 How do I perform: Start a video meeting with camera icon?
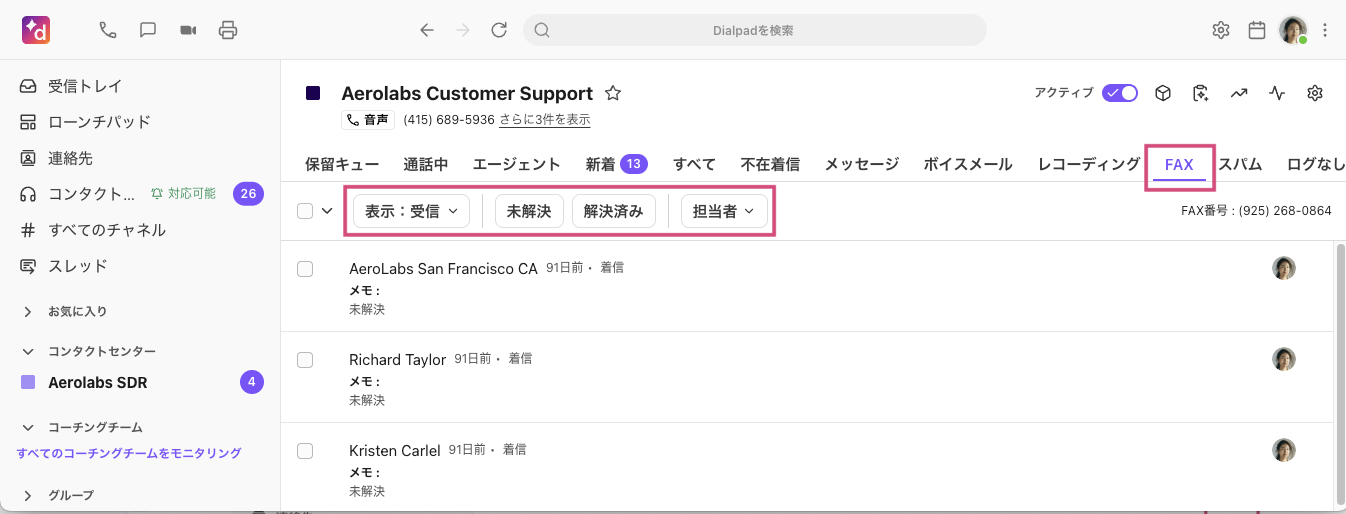point(188,30)
